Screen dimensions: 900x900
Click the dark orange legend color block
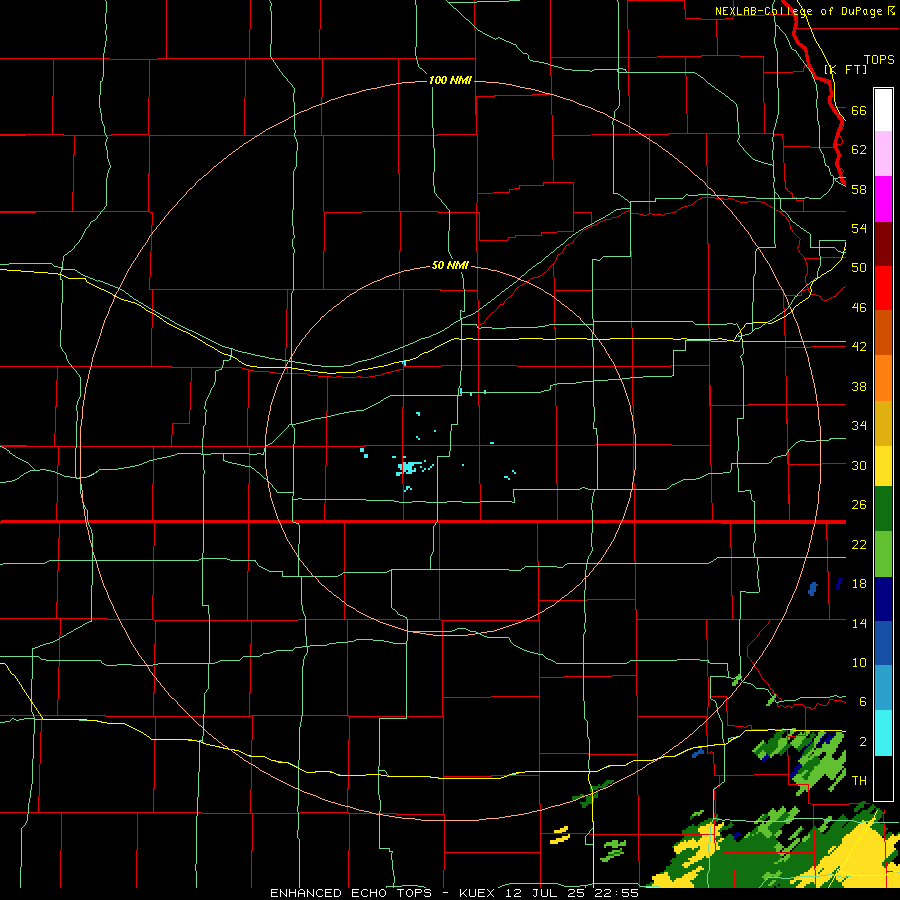883,333
